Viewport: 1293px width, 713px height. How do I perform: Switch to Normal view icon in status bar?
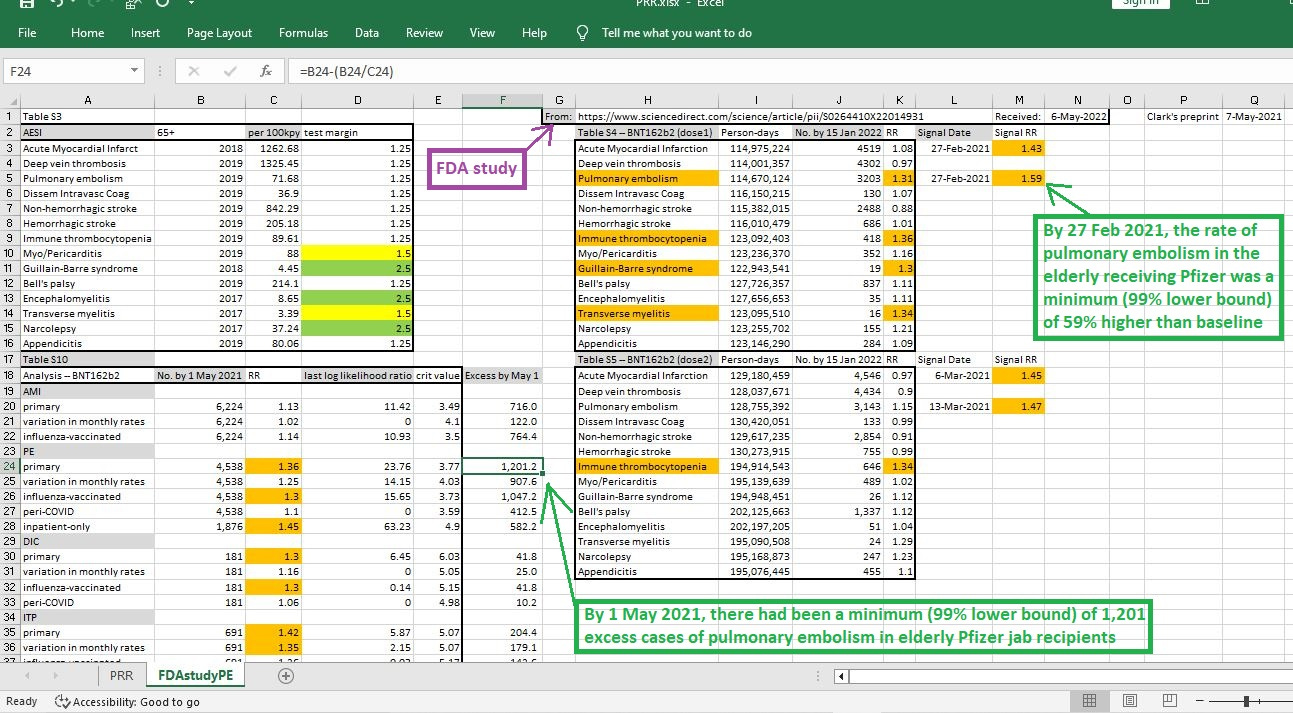tap(1090, 701)
